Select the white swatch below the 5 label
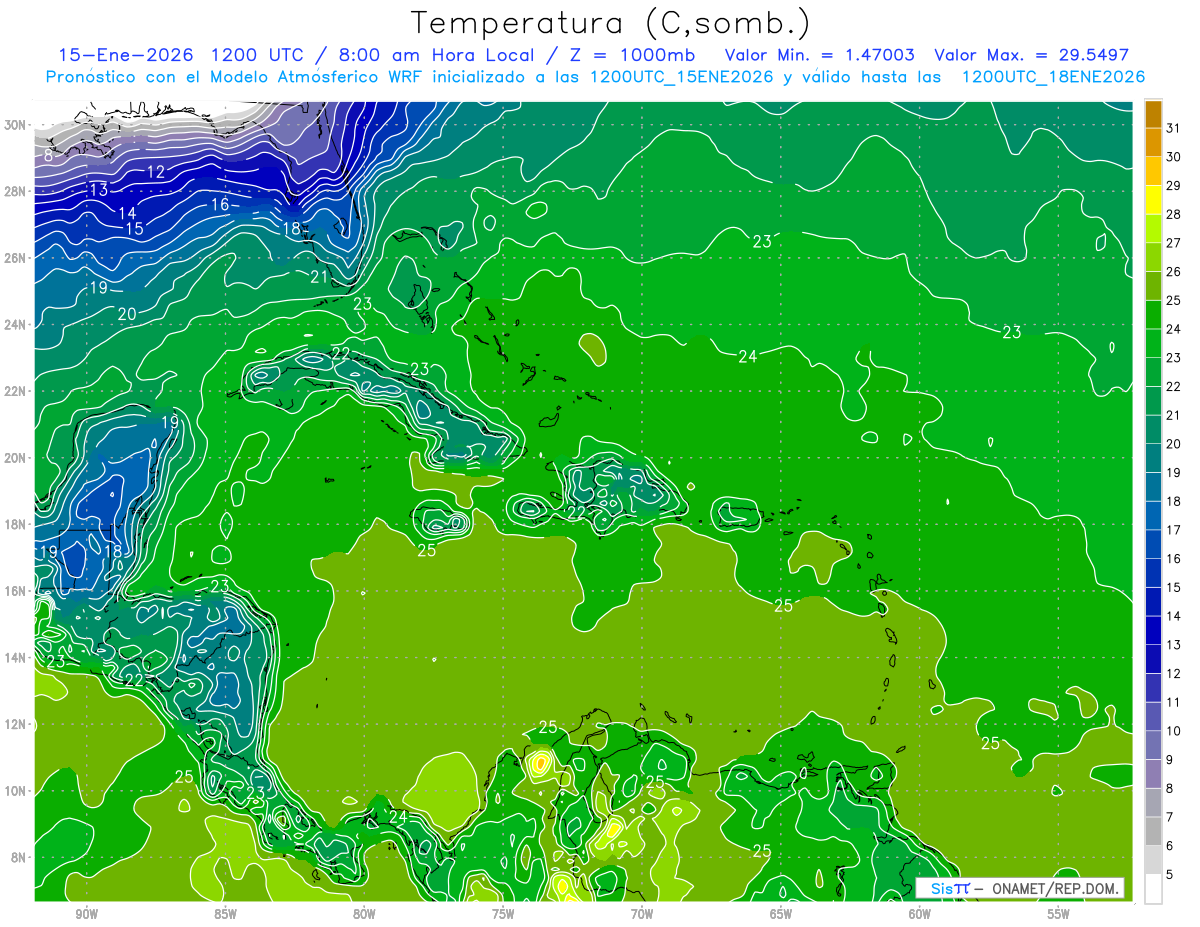This screenshot has width=1200, height=927. (x=1153, y=888)
